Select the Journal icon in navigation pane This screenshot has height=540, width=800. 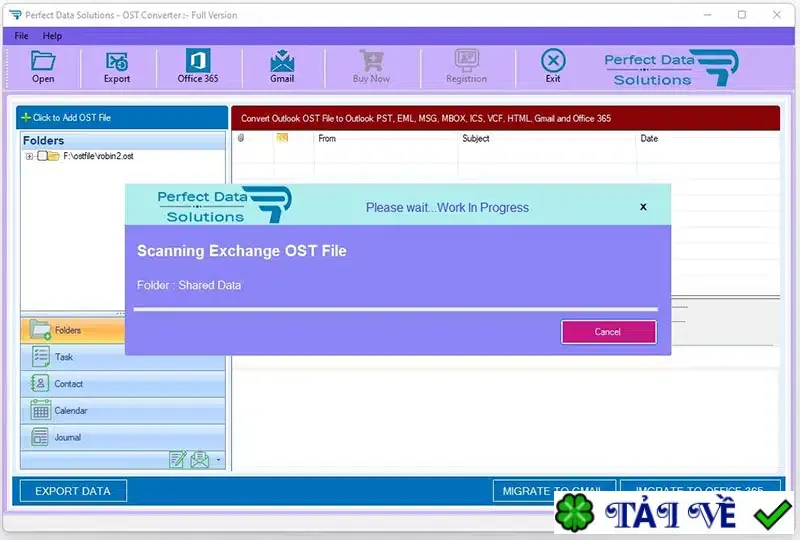[x=40, y=437]
